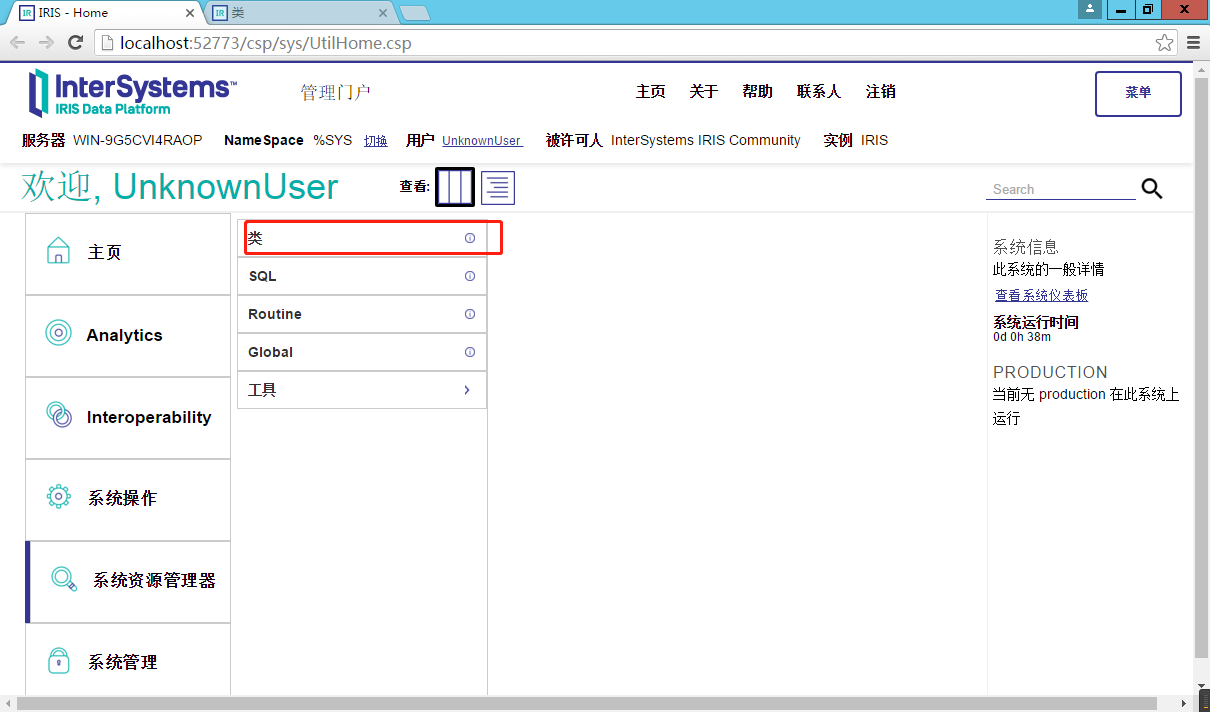Switch to column view icon
The height and width of the screenshot is (712, 1210).
point(455,187)
